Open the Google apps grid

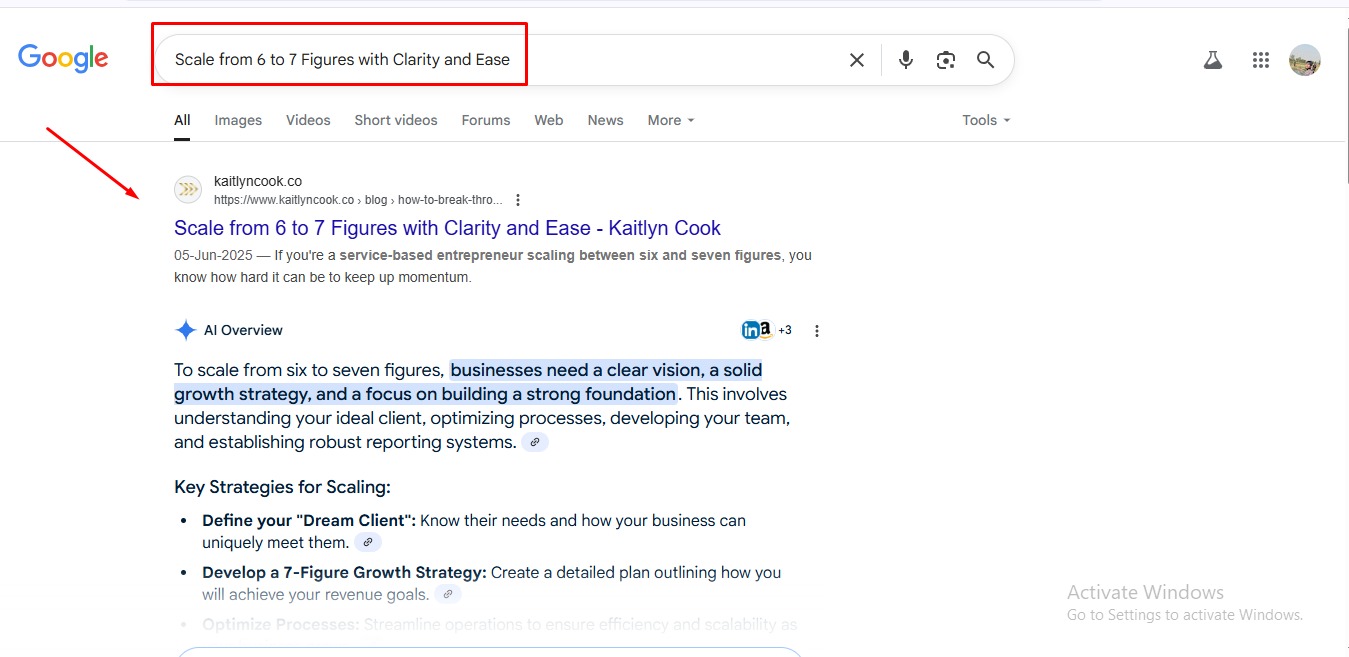click(x=1261, y=60)
